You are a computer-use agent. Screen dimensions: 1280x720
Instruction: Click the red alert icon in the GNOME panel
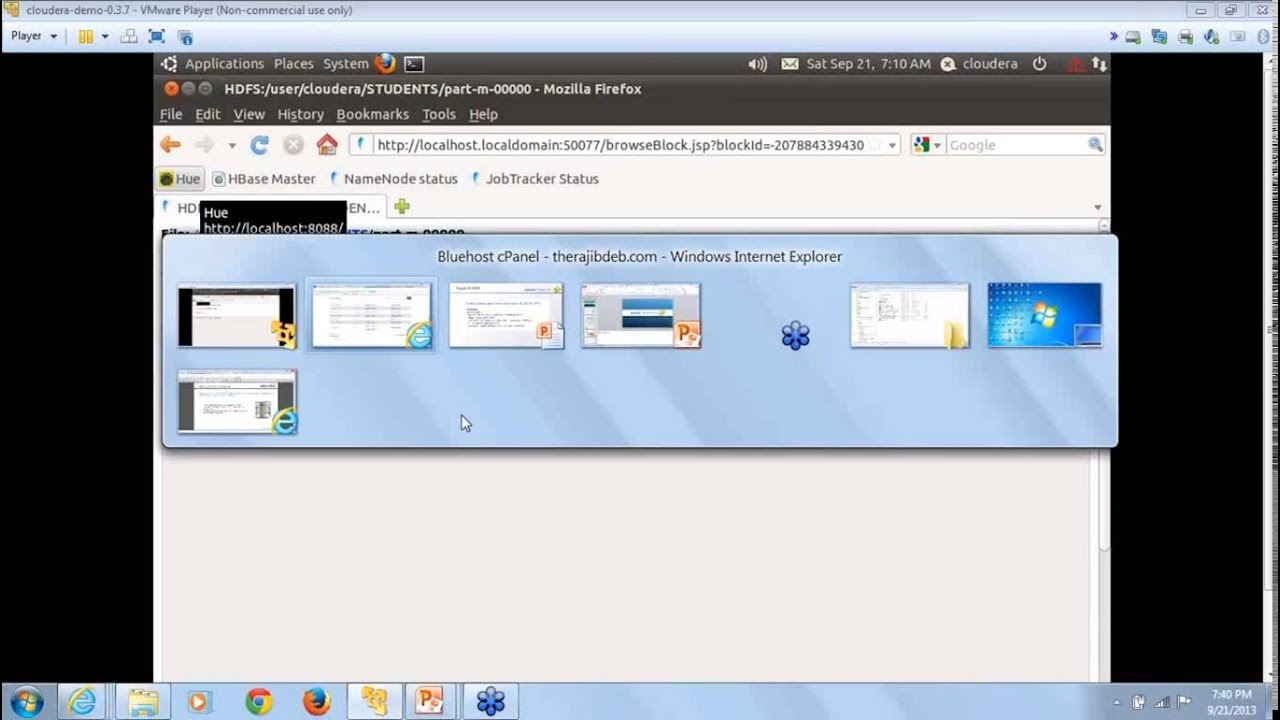pos(1075,64)
